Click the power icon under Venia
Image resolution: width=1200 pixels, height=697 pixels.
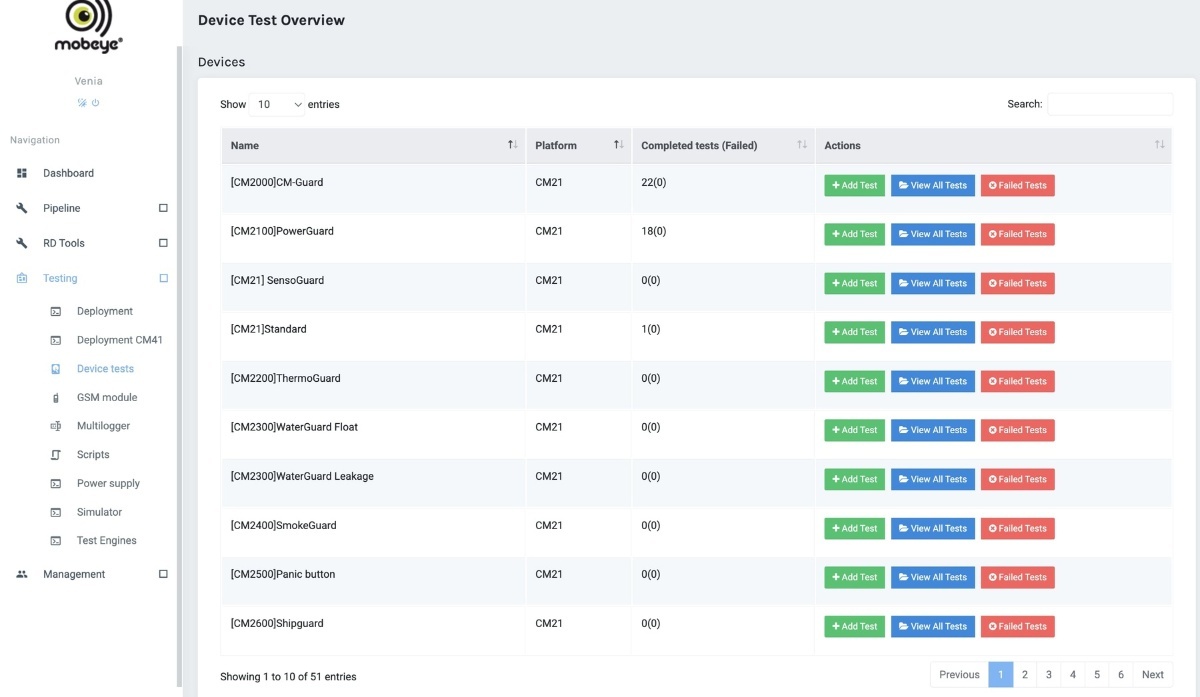[96, 103]
